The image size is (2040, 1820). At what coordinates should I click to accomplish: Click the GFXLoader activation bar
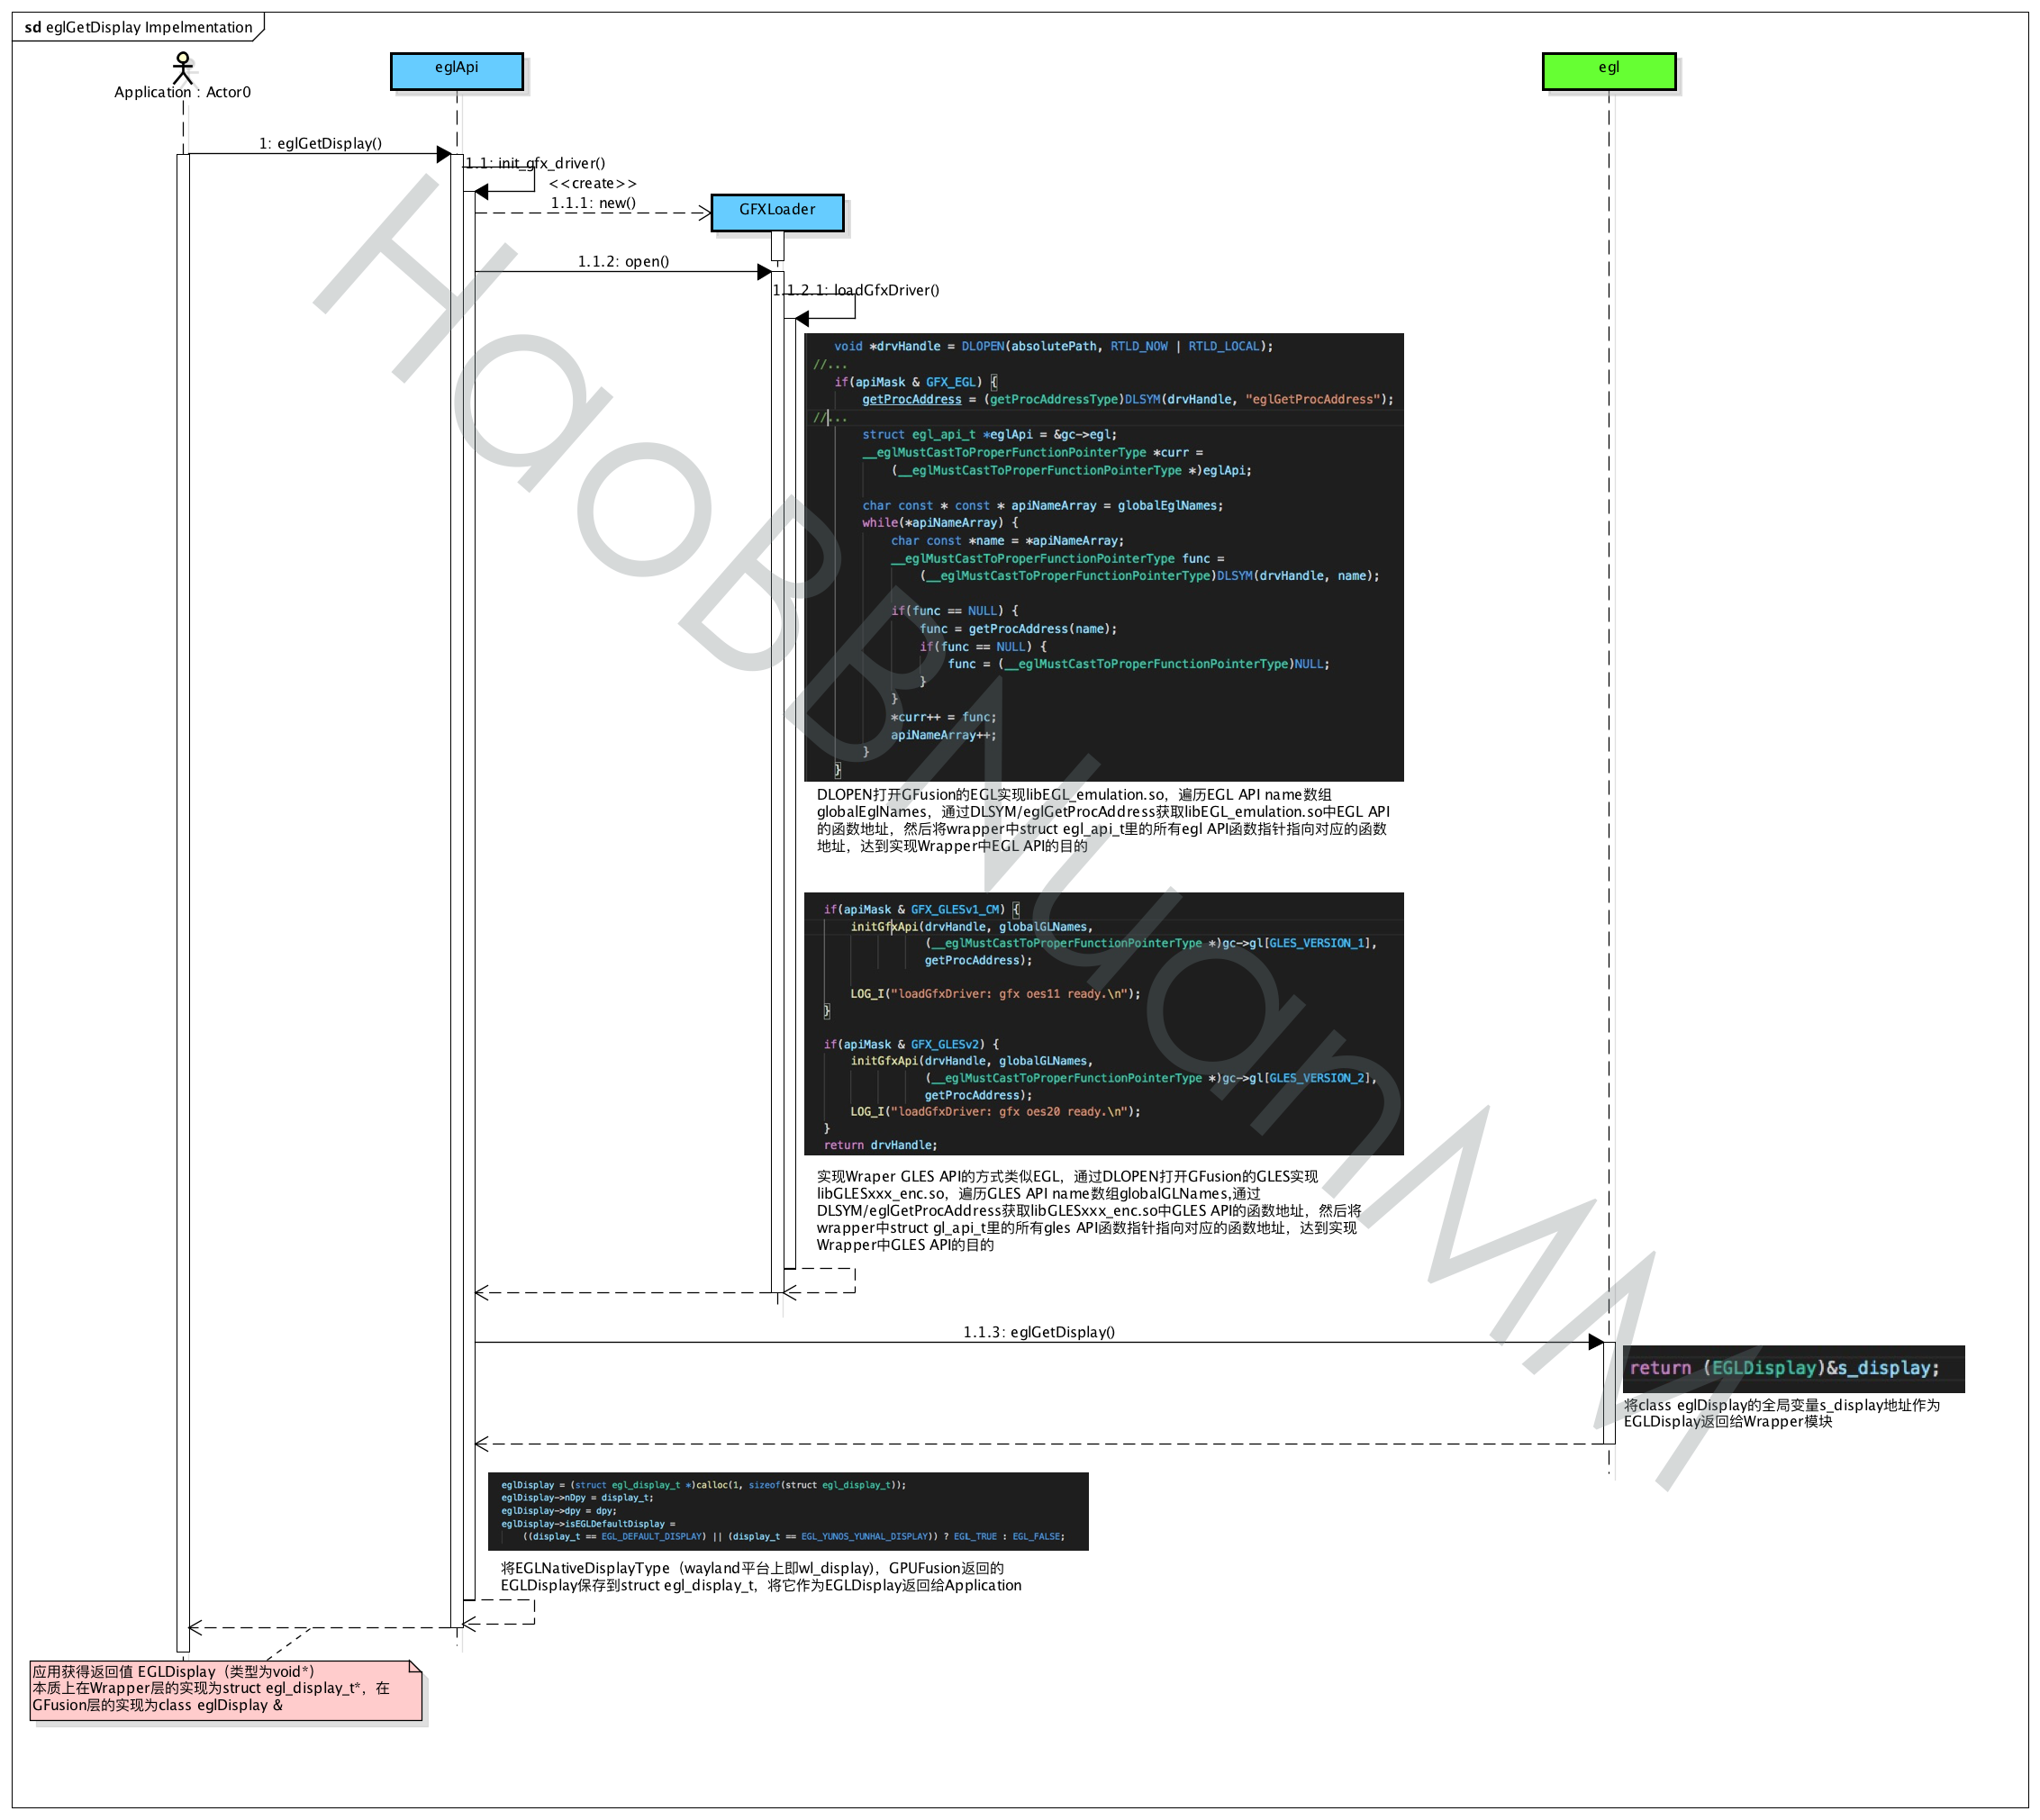tap(777, 700)
